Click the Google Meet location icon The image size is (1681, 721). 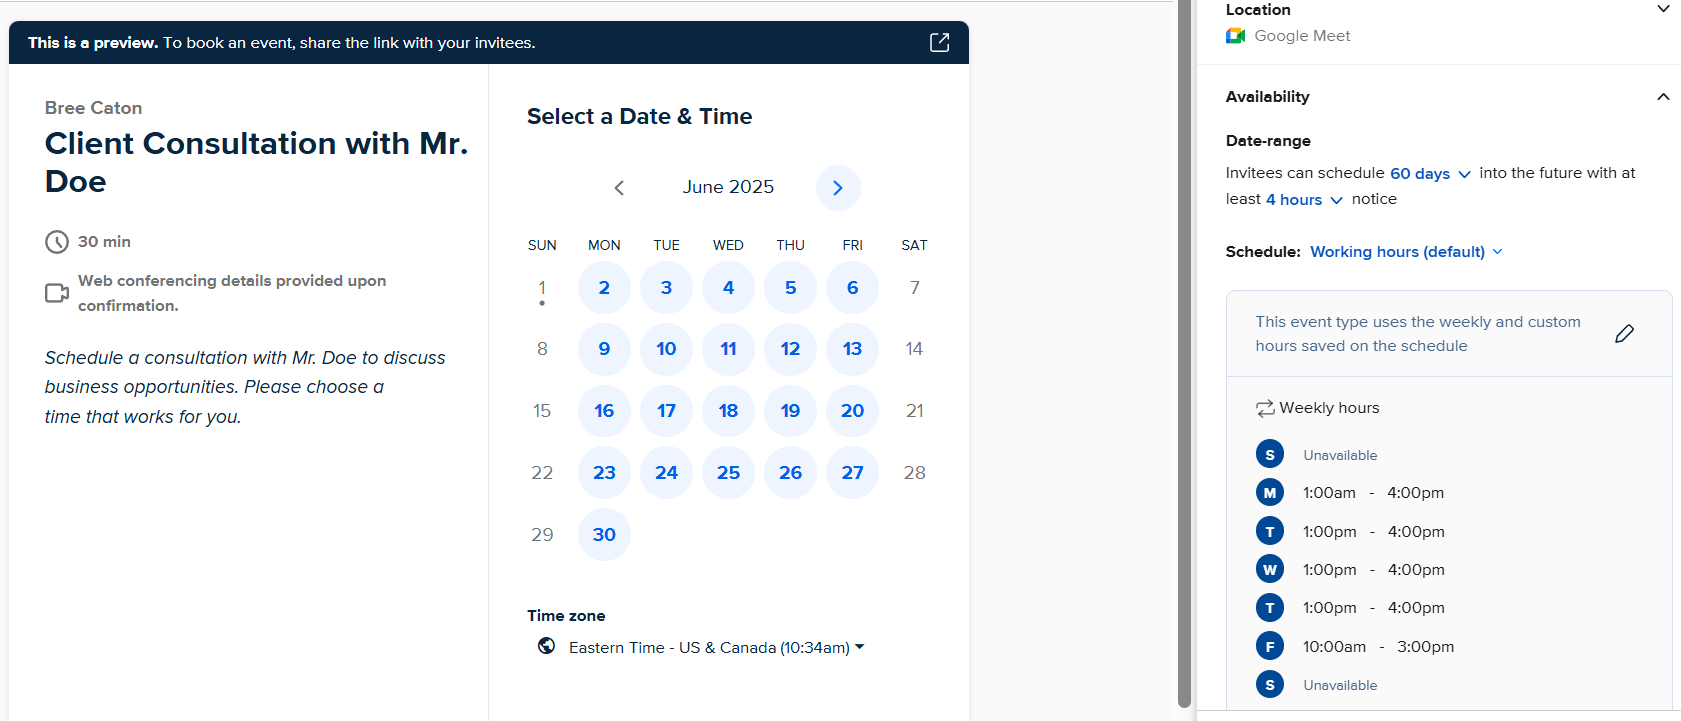click(1236, 36)
